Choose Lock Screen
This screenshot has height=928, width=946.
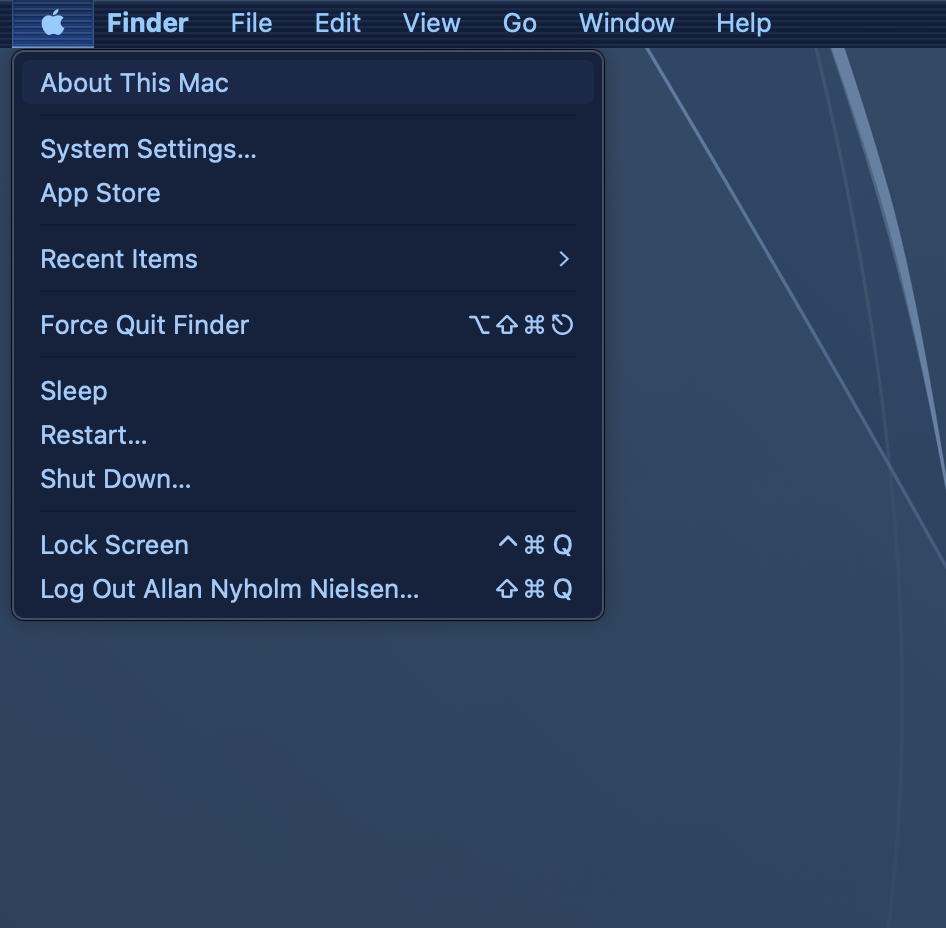(x=308, y=545)
